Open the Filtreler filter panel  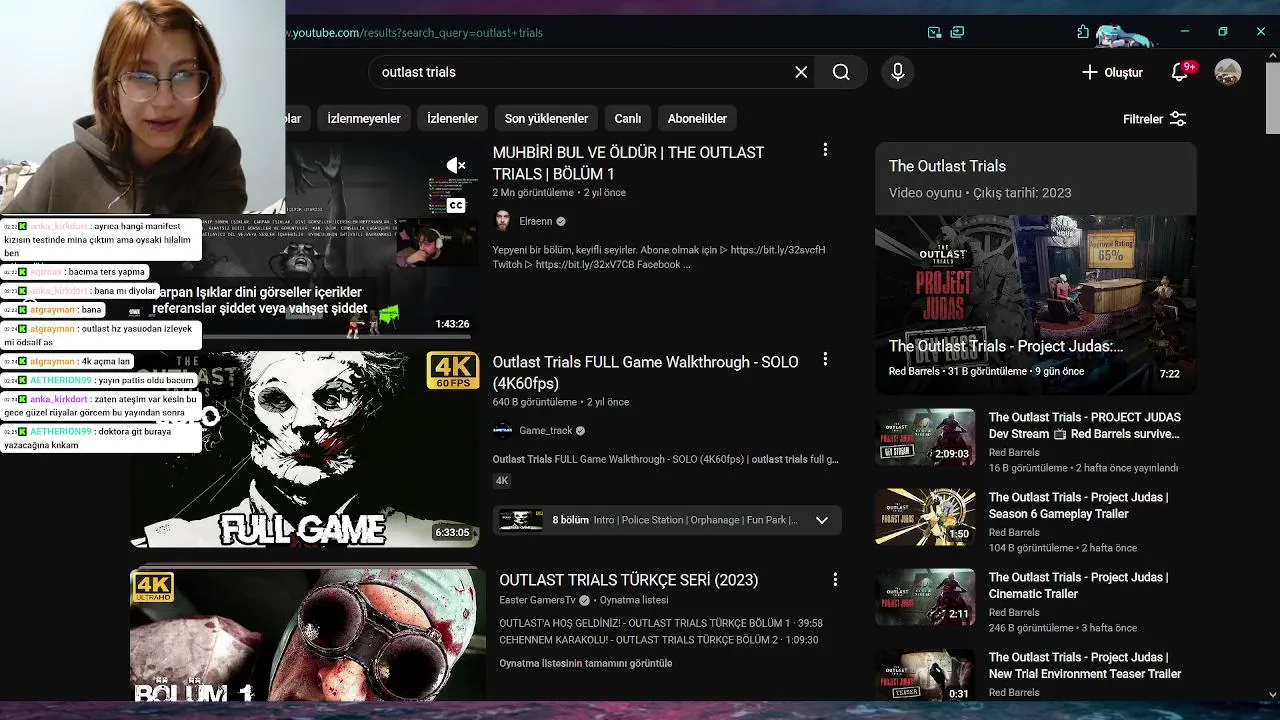[1154, 119]
